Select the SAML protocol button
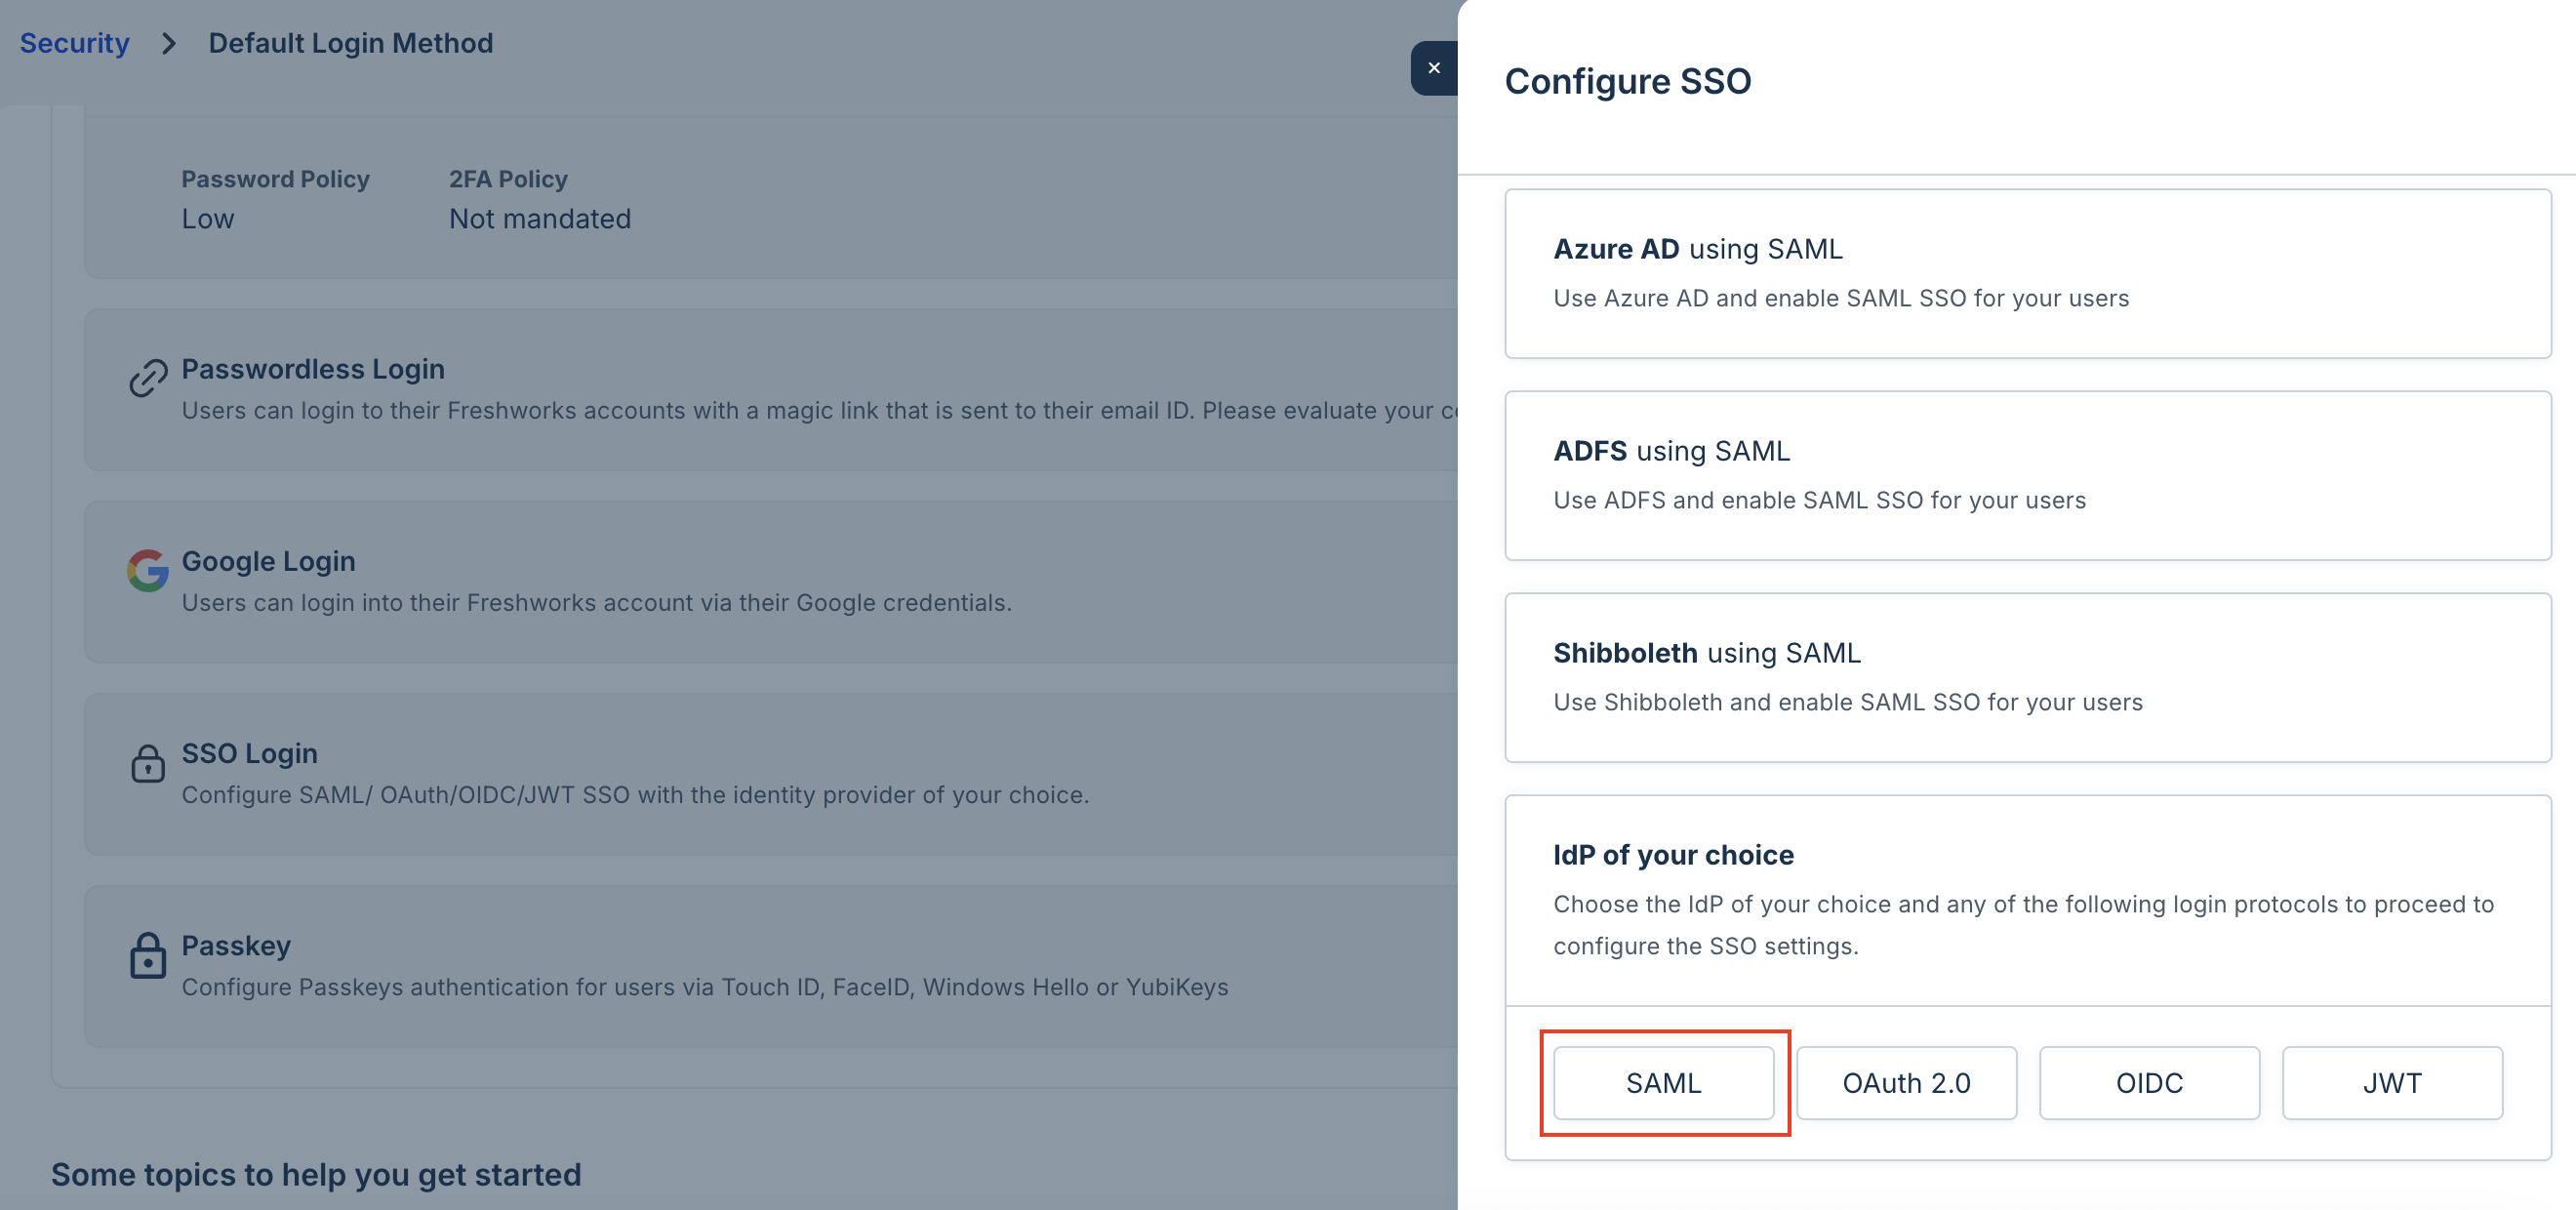The height and width of the screenshot is (1210, 2576). [x=1663, y=1083]
